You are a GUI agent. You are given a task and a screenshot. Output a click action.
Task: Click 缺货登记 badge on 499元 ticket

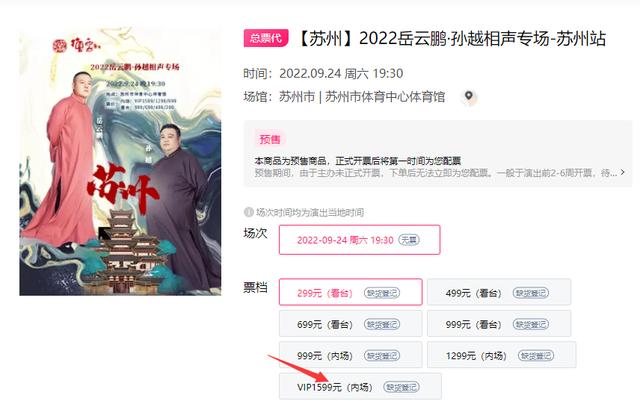click(531, 293)
